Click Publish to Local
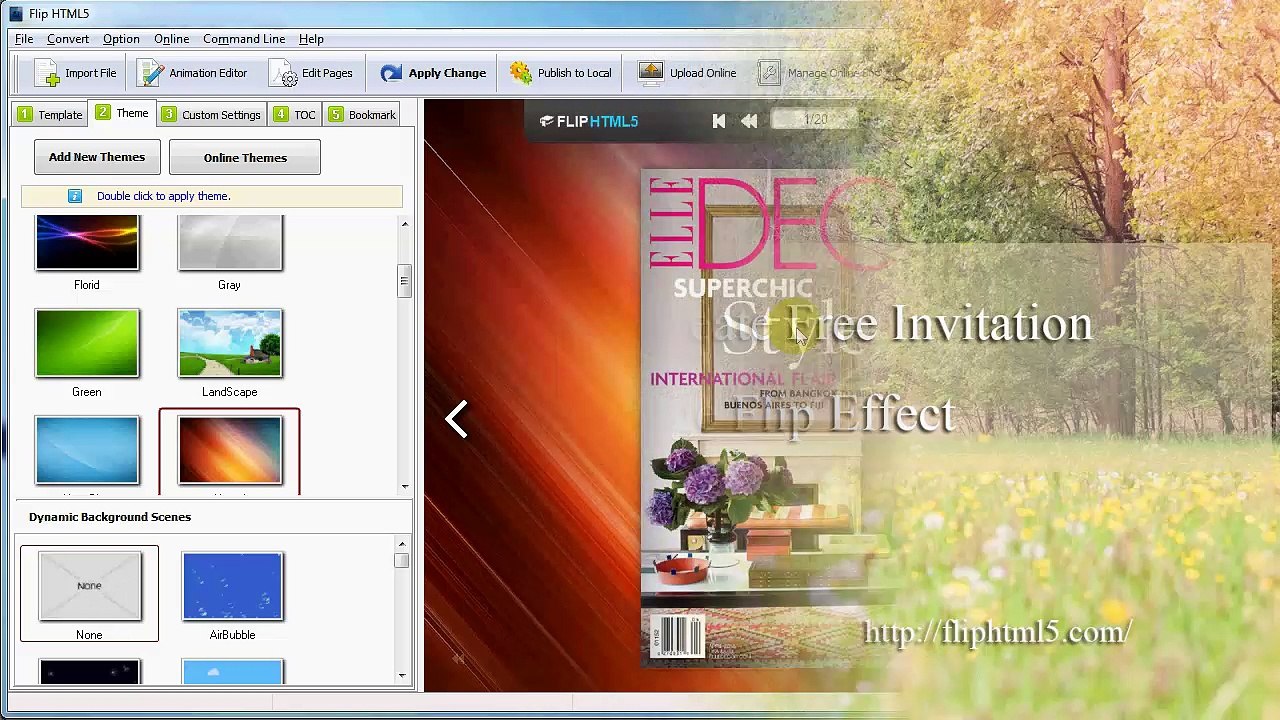This screenshot has height=720, width=1280. pos(560,73)
